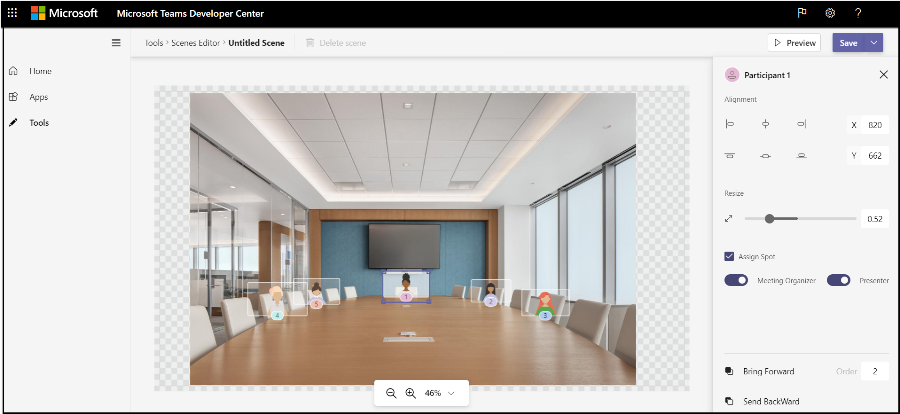Click the align right icon
Image resolution: width=900 pixels, height=414 pixels.
coord(801,124)
